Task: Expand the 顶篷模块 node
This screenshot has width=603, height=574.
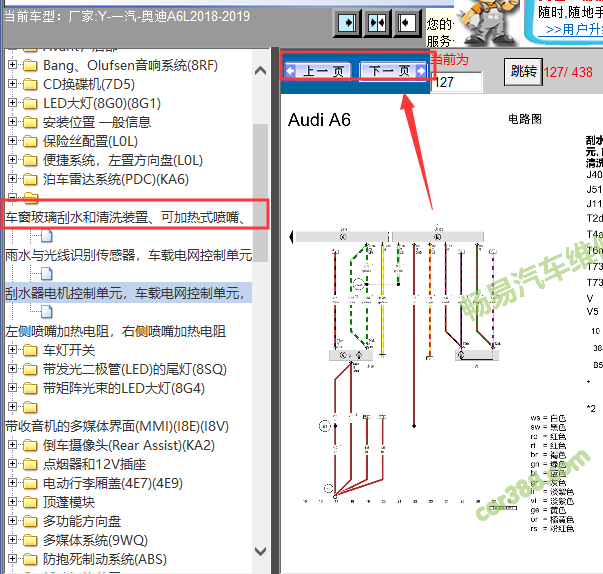Action: click(x=12, y=502)
